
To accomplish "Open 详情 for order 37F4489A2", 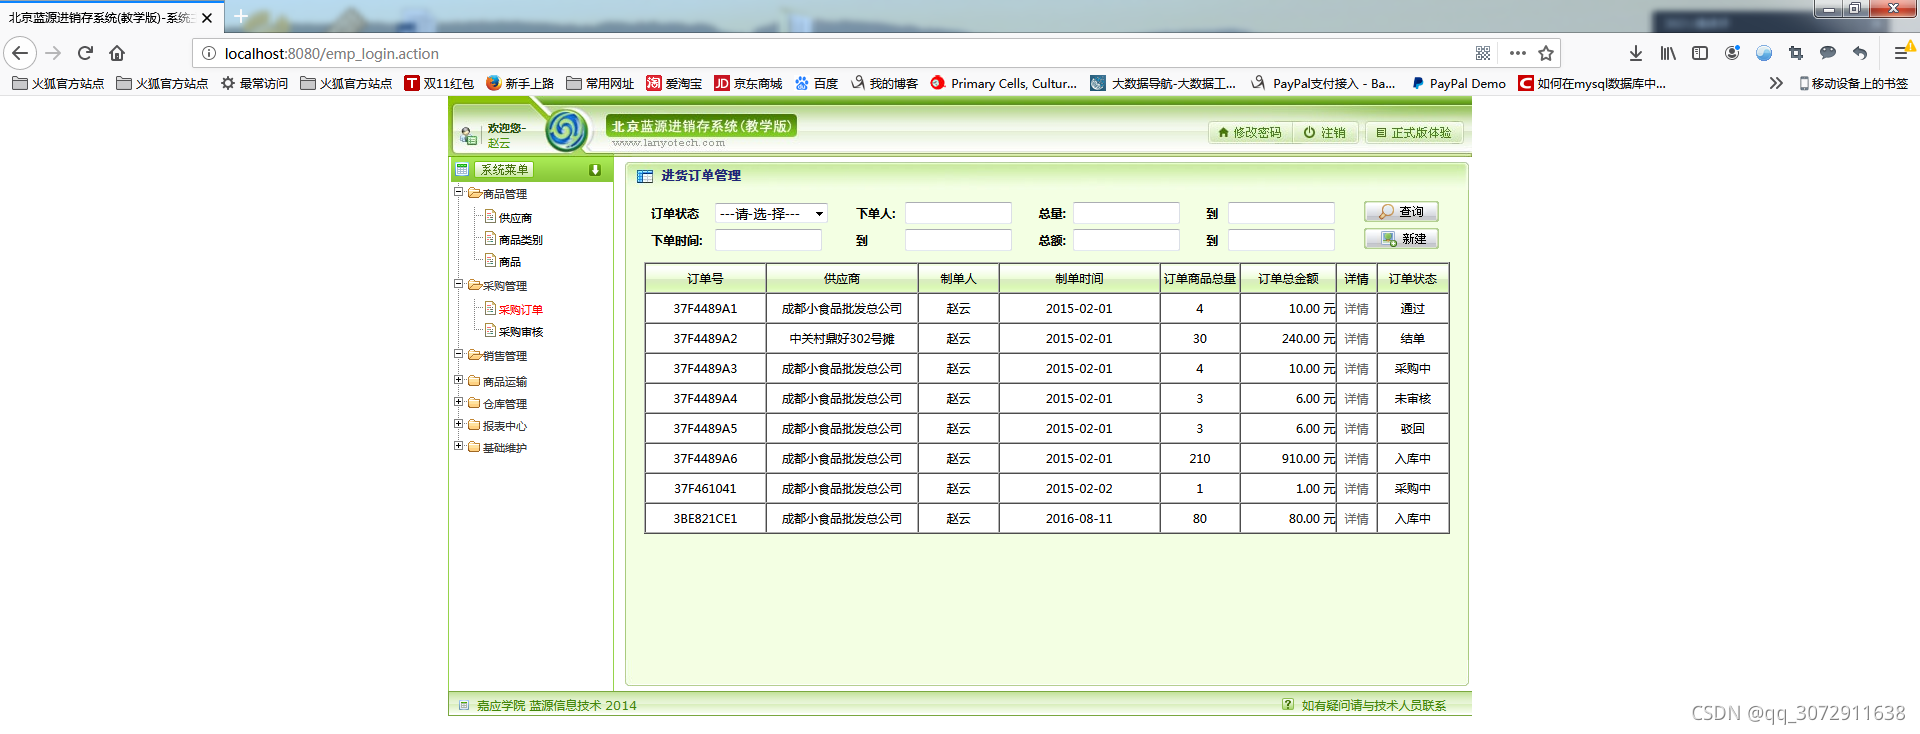I will 1356,339.
